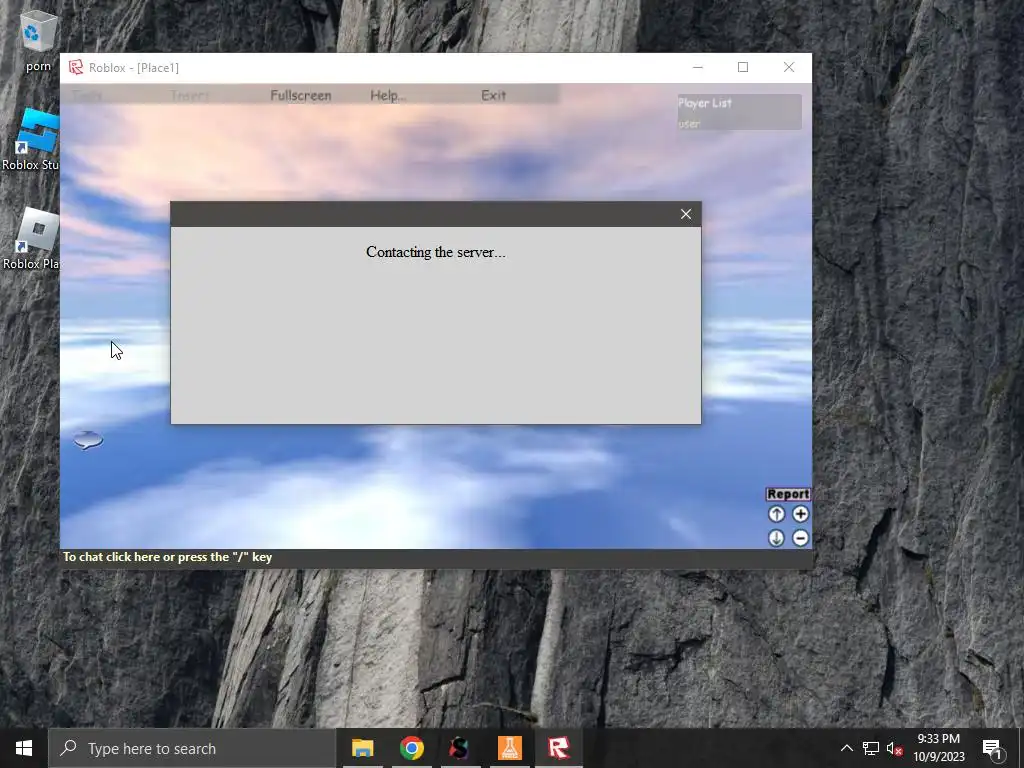This screenshot has height=768, width=1024.
Task: Open the notification center icon
Action: pos(992,748)
